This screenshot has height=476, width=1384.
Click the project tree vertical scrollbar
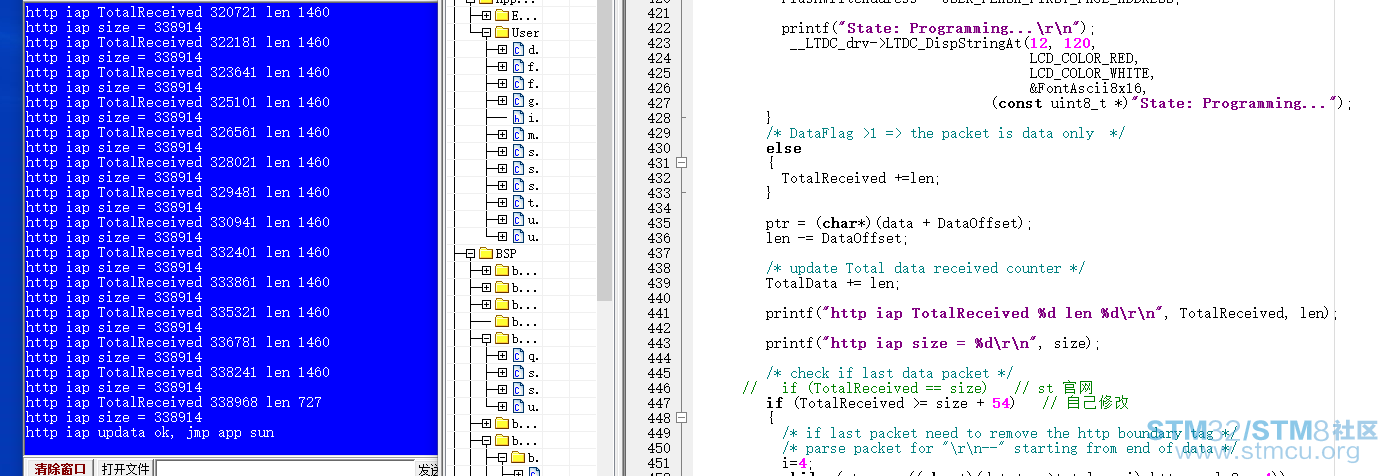[604, 150]
